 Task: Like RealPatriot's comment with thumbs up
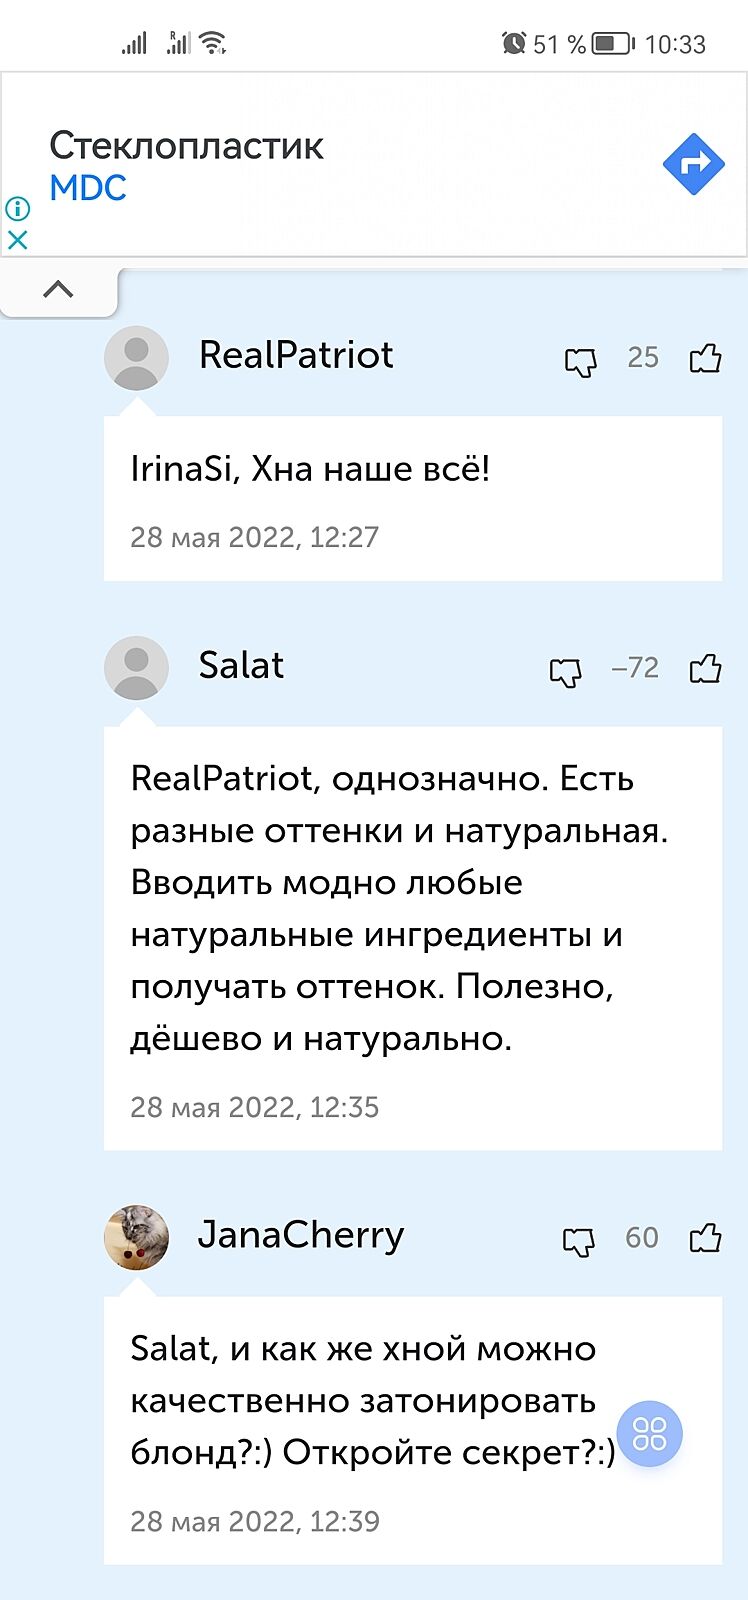pos(705,358)
